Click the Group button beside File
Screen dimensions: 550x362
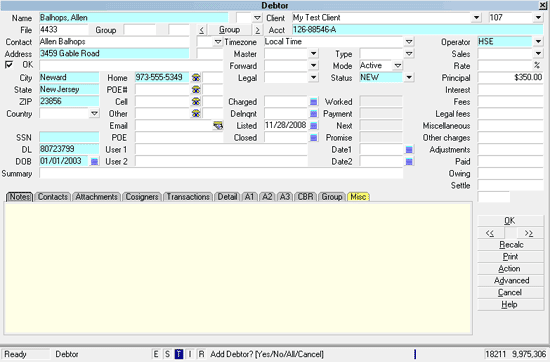(229, 30)
